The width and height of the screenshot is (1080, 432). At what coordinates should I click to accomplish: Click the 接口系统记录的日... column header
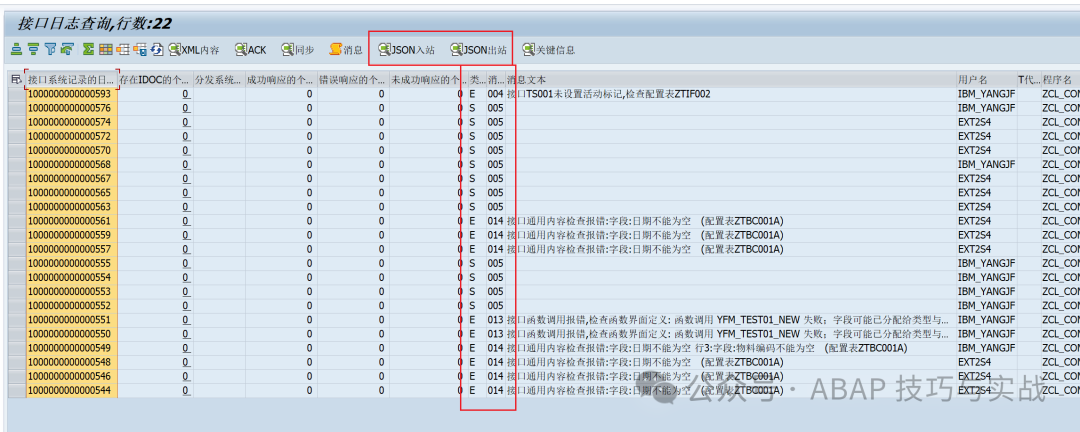[x=72, y=80]
